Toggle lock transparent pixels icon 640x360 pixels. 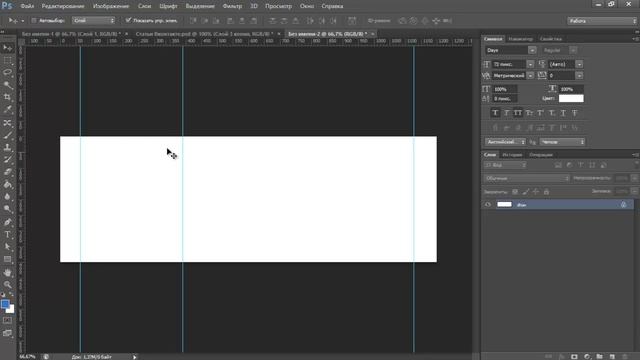(515, 191)
